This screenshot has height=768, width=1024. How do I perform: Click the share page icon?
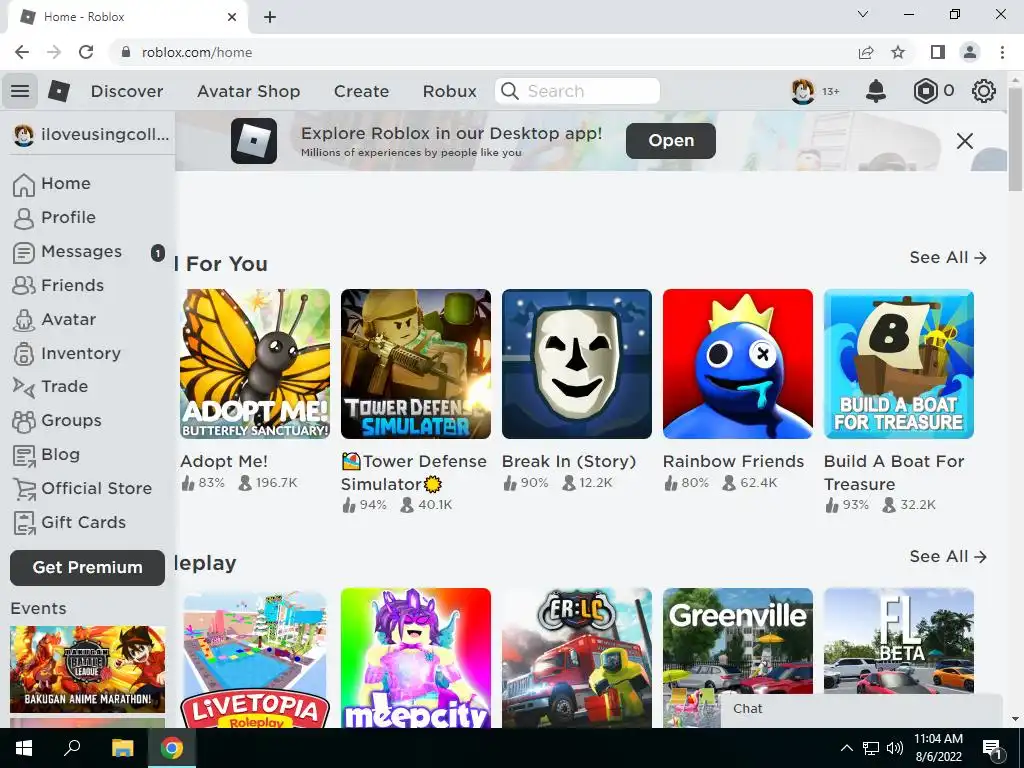866,52
